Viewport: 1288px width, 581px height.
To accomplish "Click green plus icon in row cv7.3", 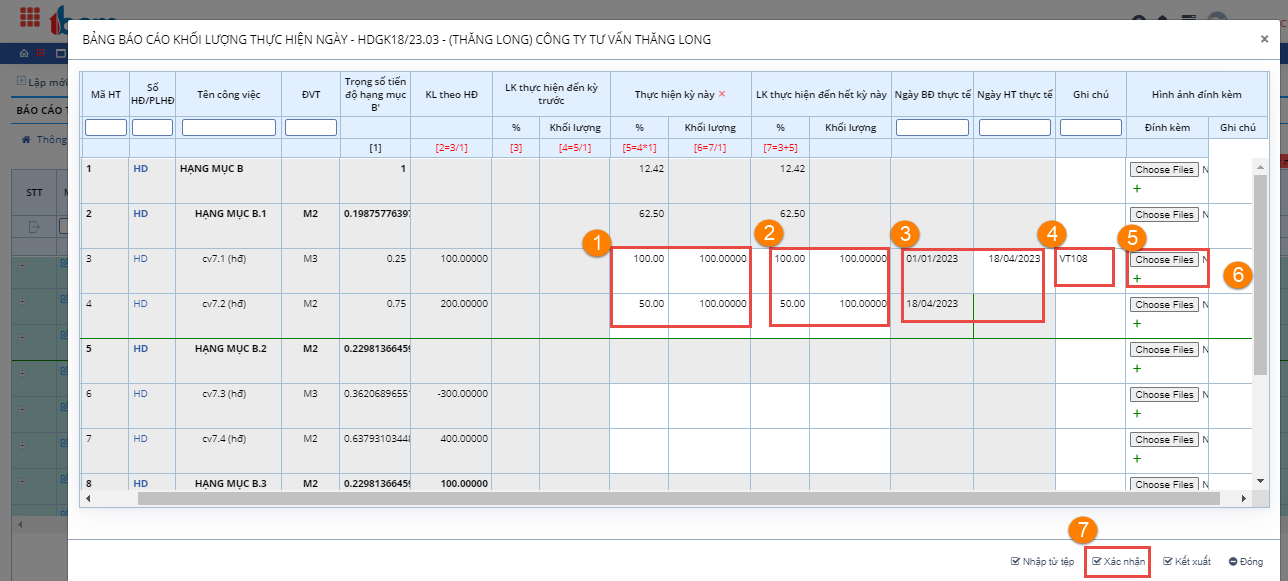I will (1136, 413).
